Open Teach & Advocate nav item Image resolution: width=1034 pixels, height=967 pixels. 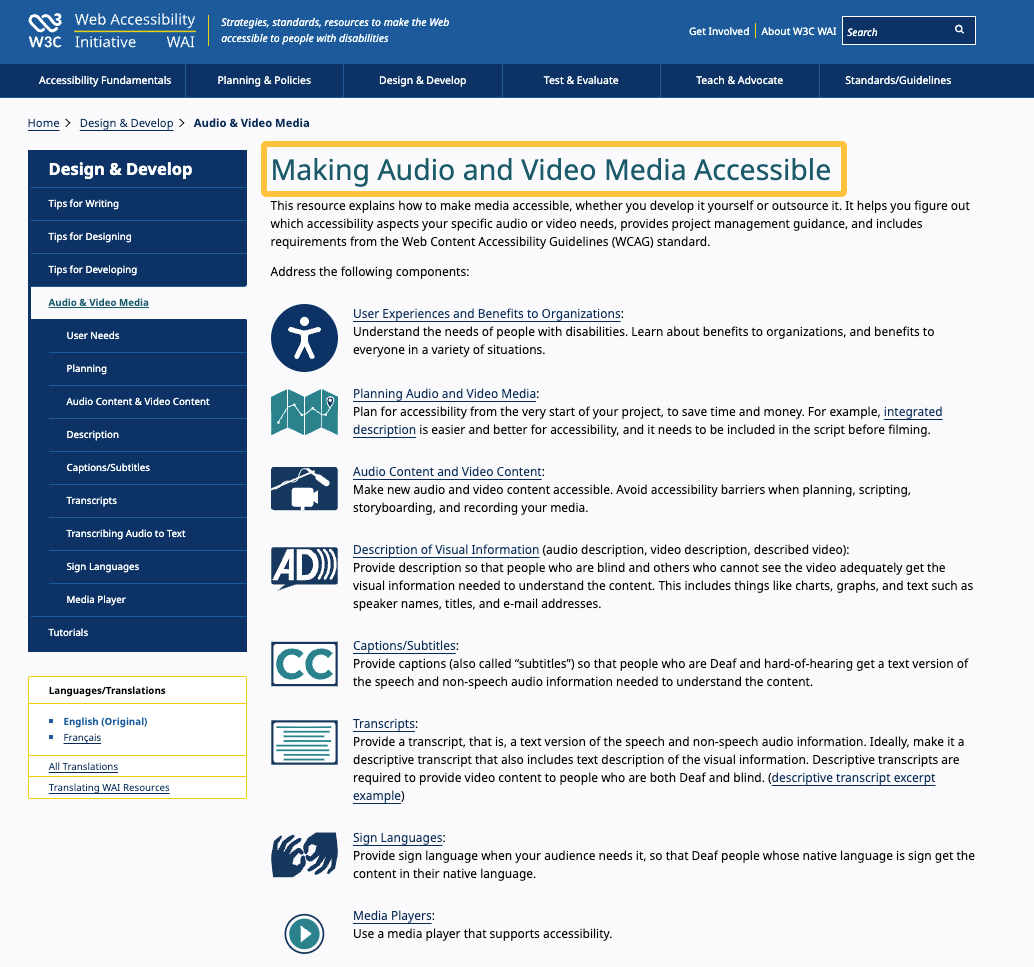coord(739,80)
